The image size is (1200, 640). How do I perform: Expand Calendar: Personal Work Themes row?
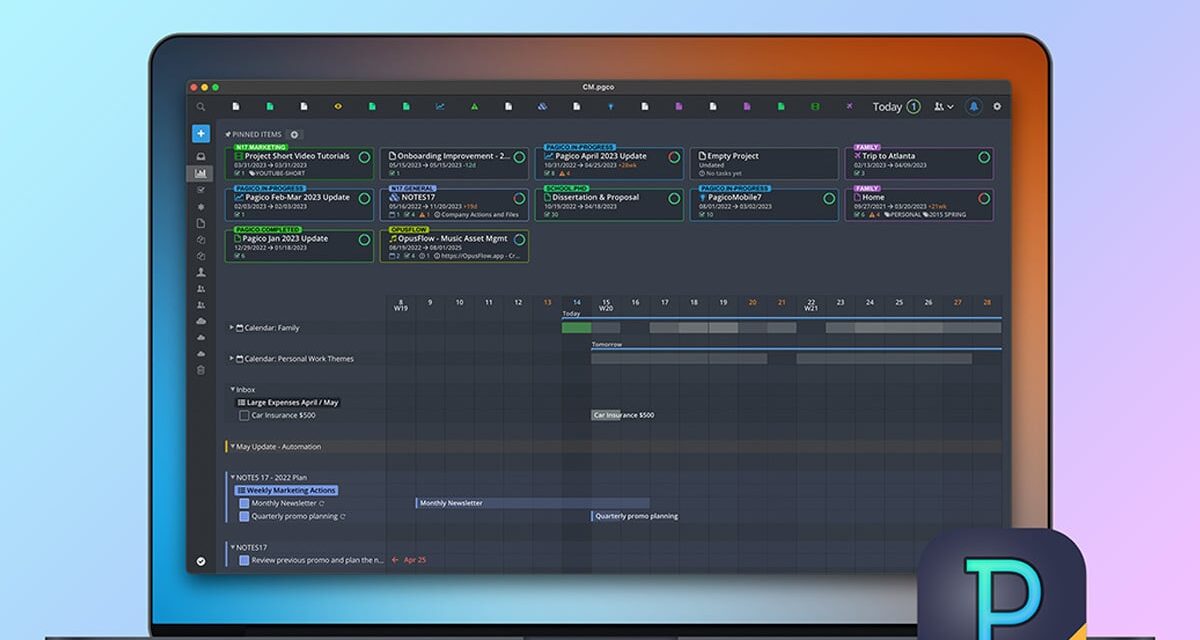pos(232,359)
